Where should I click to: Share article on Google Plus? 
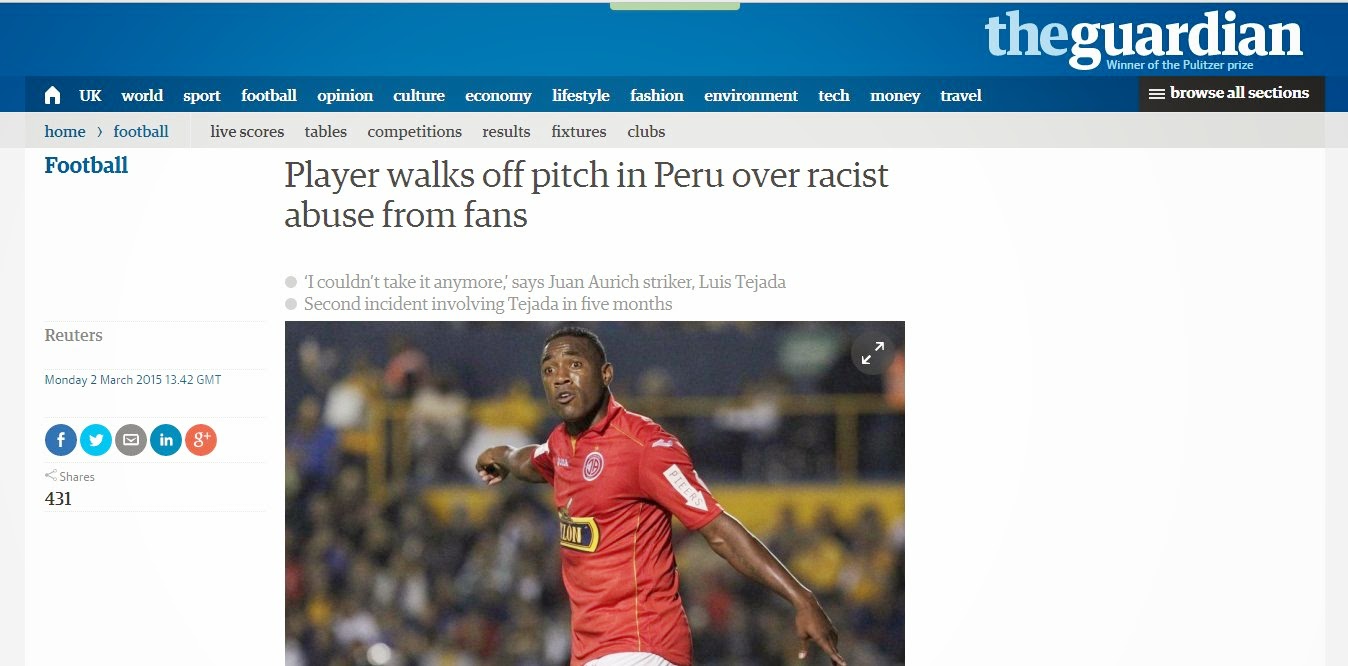(201, 440)
